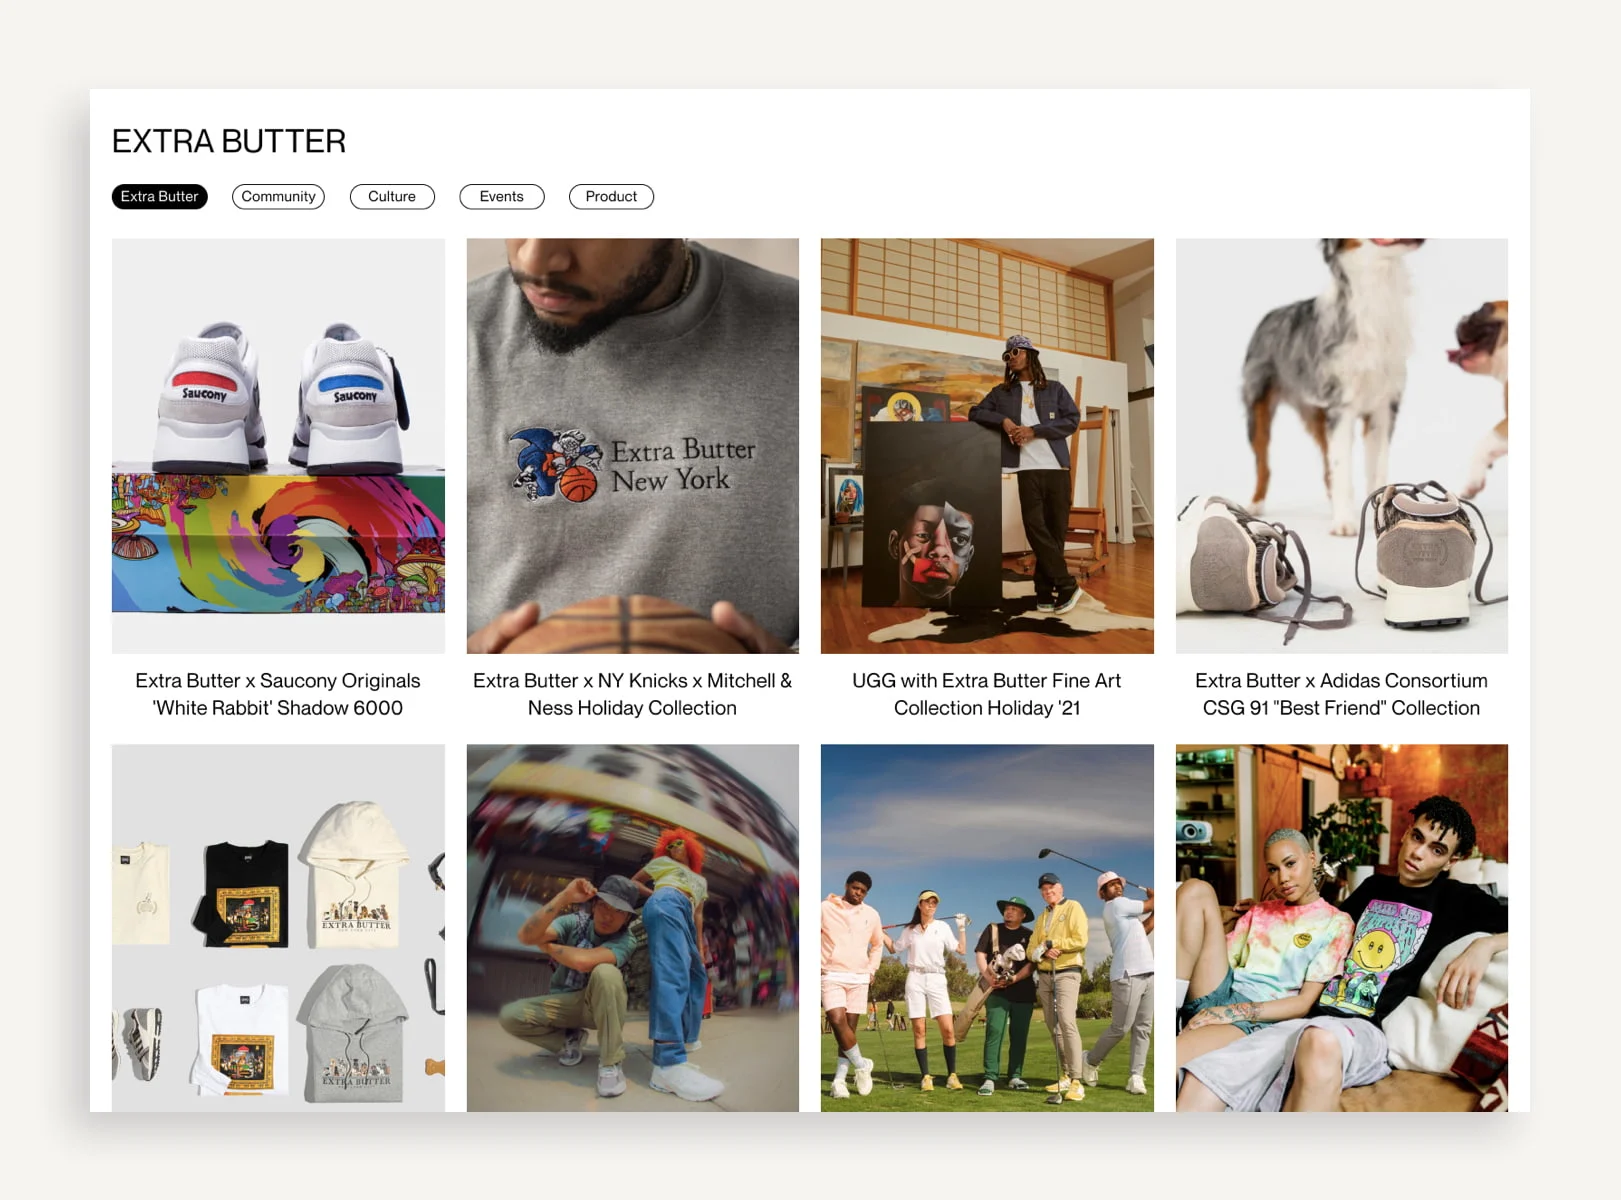
Task: Open the golf course group photo
Action: click(987, 928)
